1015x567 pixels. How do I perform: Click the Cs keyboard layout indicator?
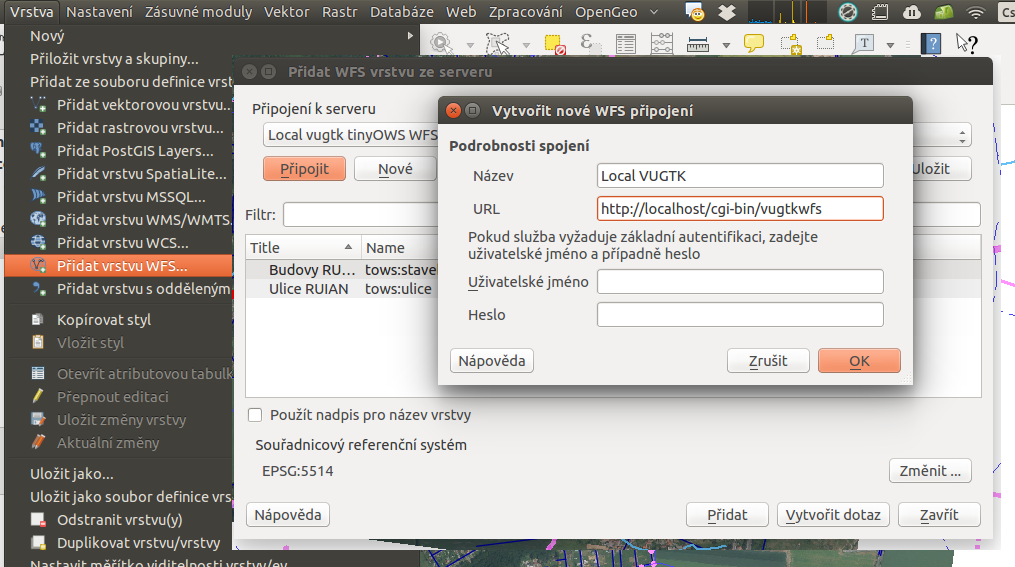(1007, 12)
